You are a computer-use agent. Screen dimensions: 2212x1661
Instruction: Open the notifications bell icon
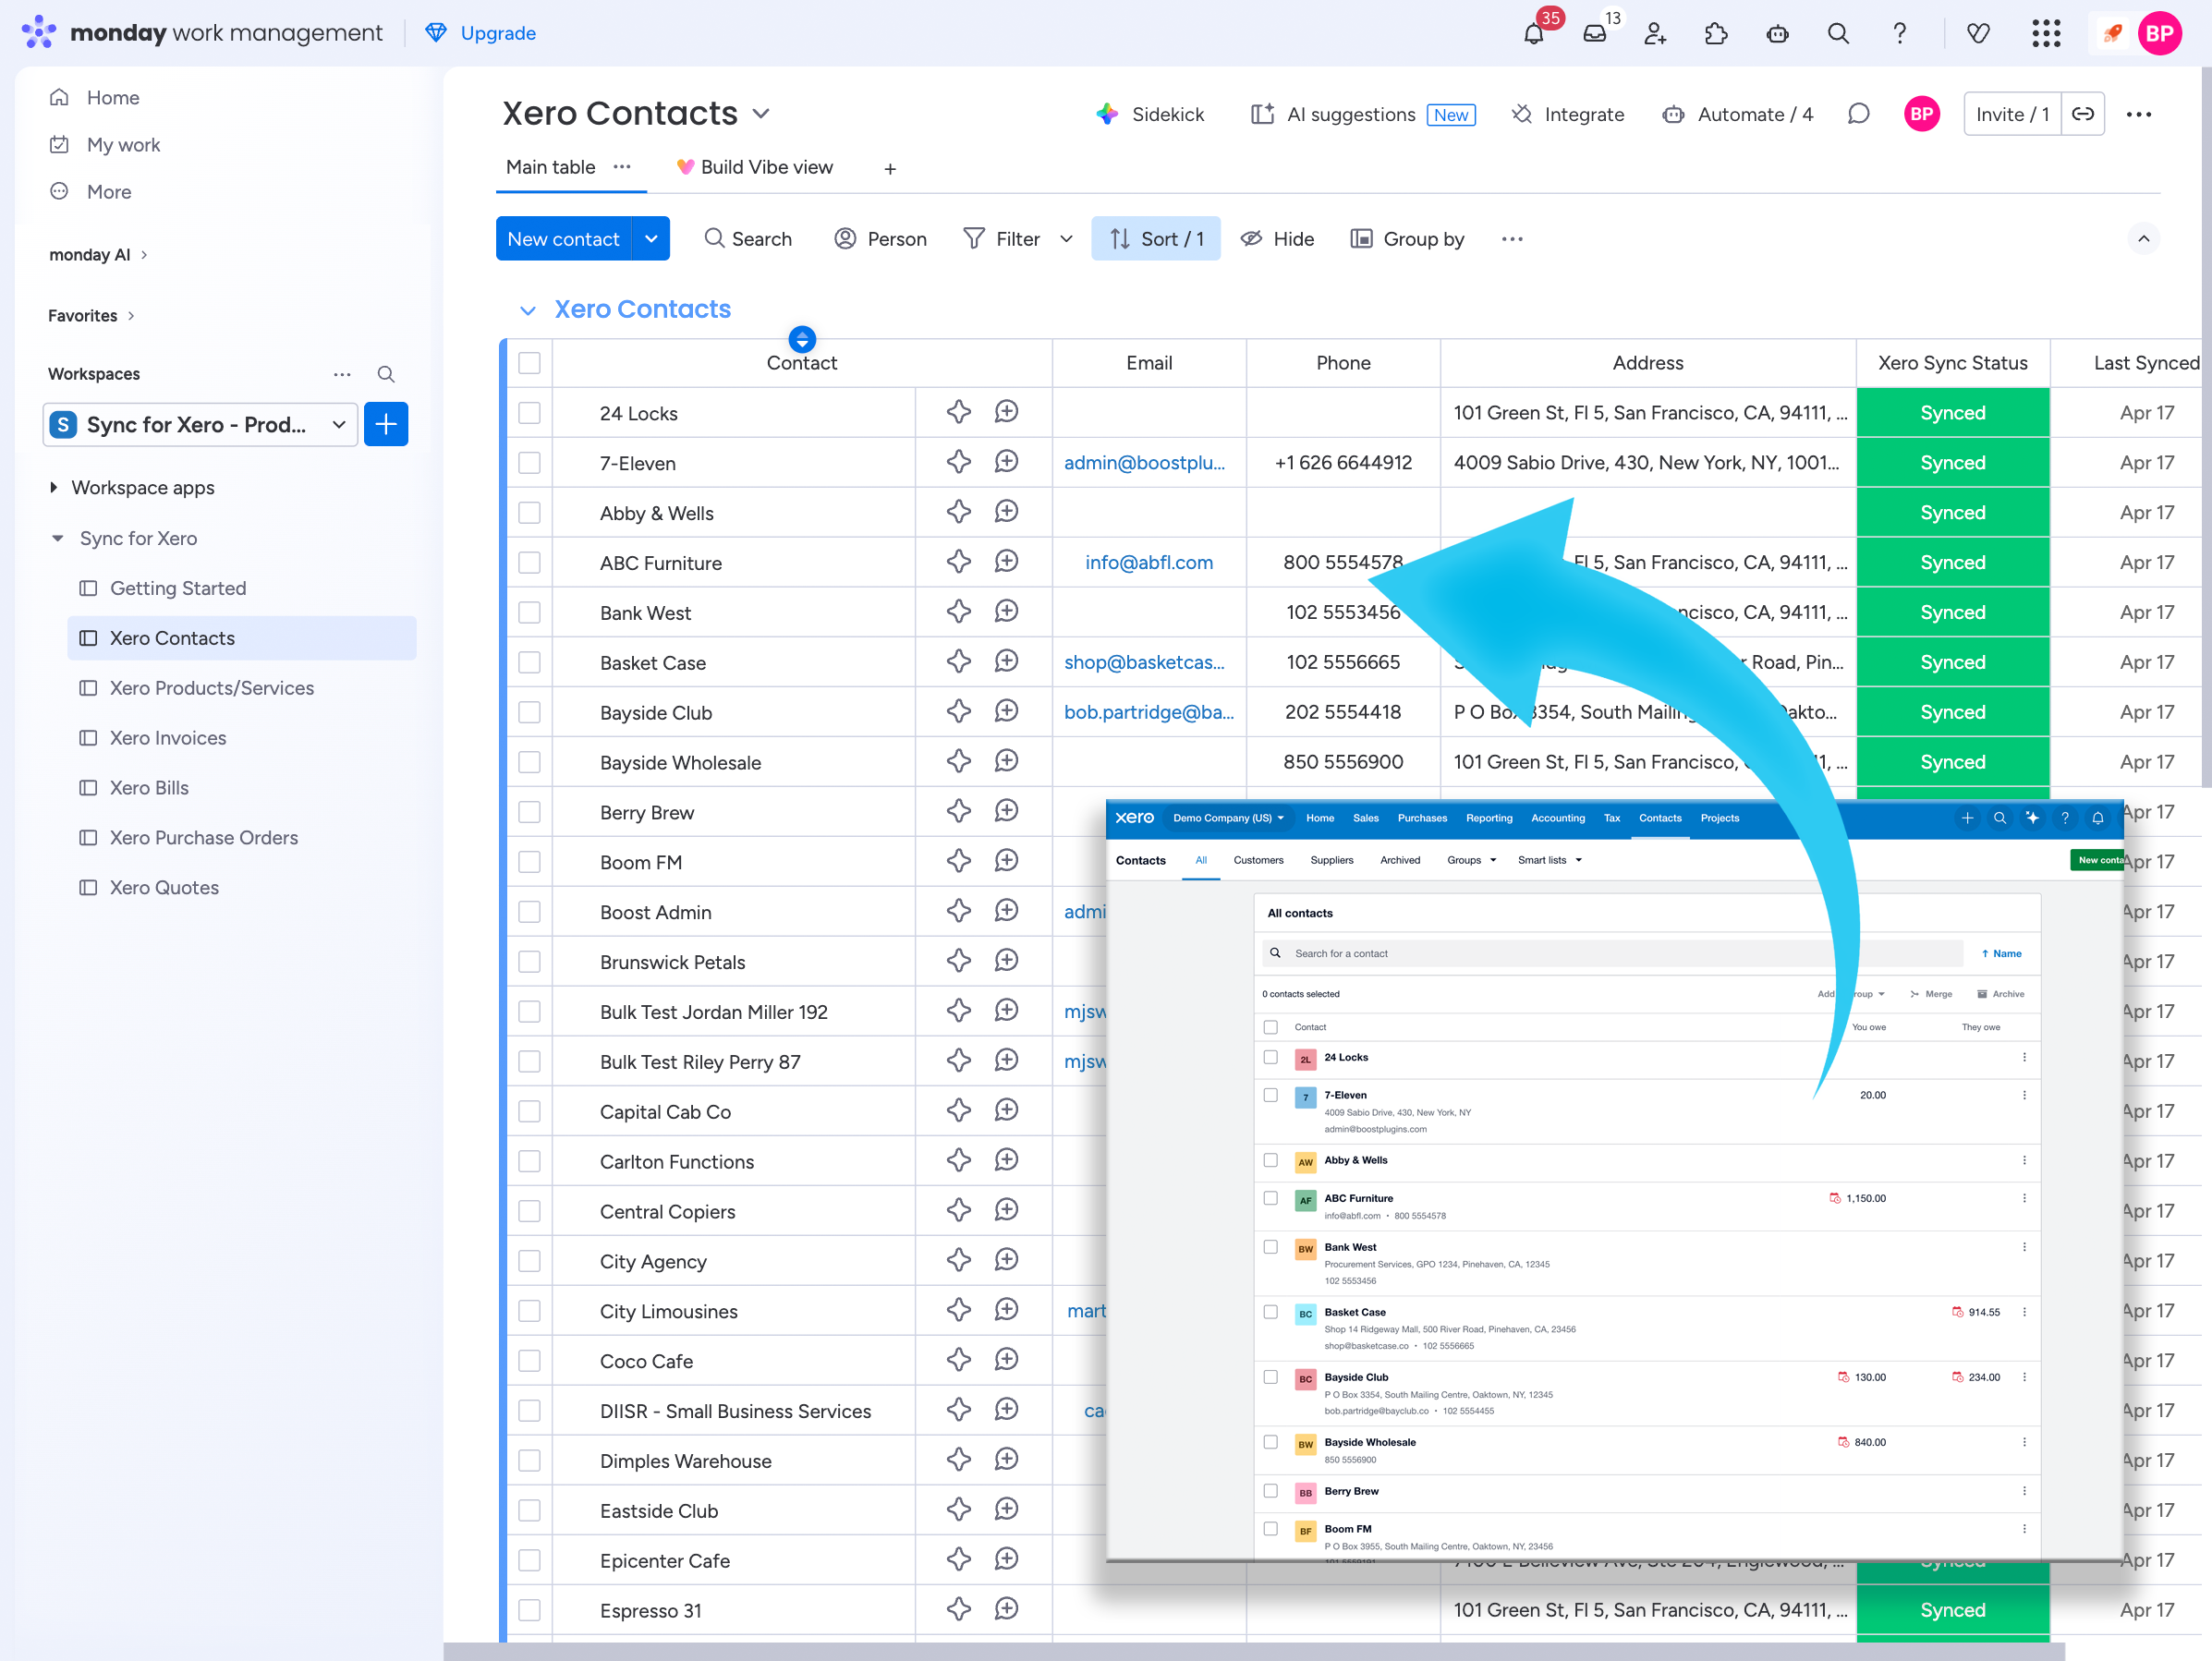click(1533, 34)
